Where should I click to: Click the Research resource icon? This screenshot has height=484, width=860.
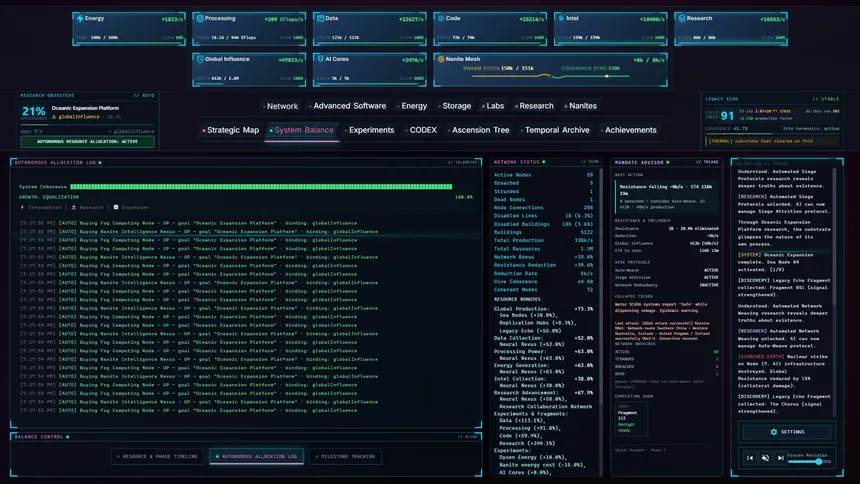(682, 18)
